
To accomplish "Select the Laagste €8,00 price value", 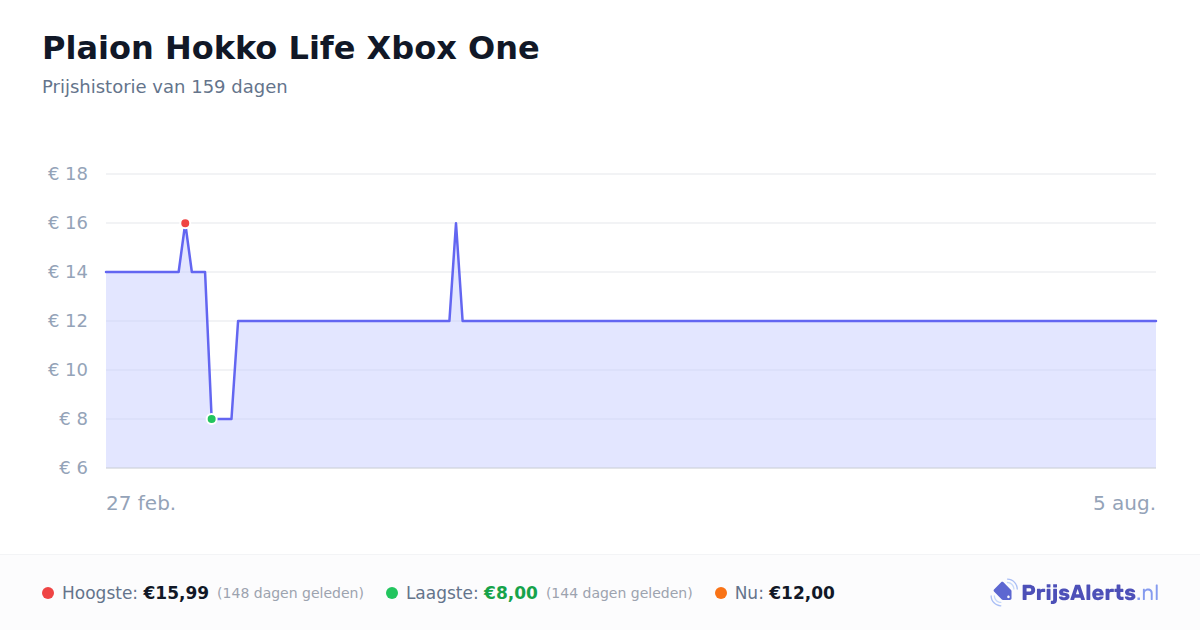I will coord(511,593).
